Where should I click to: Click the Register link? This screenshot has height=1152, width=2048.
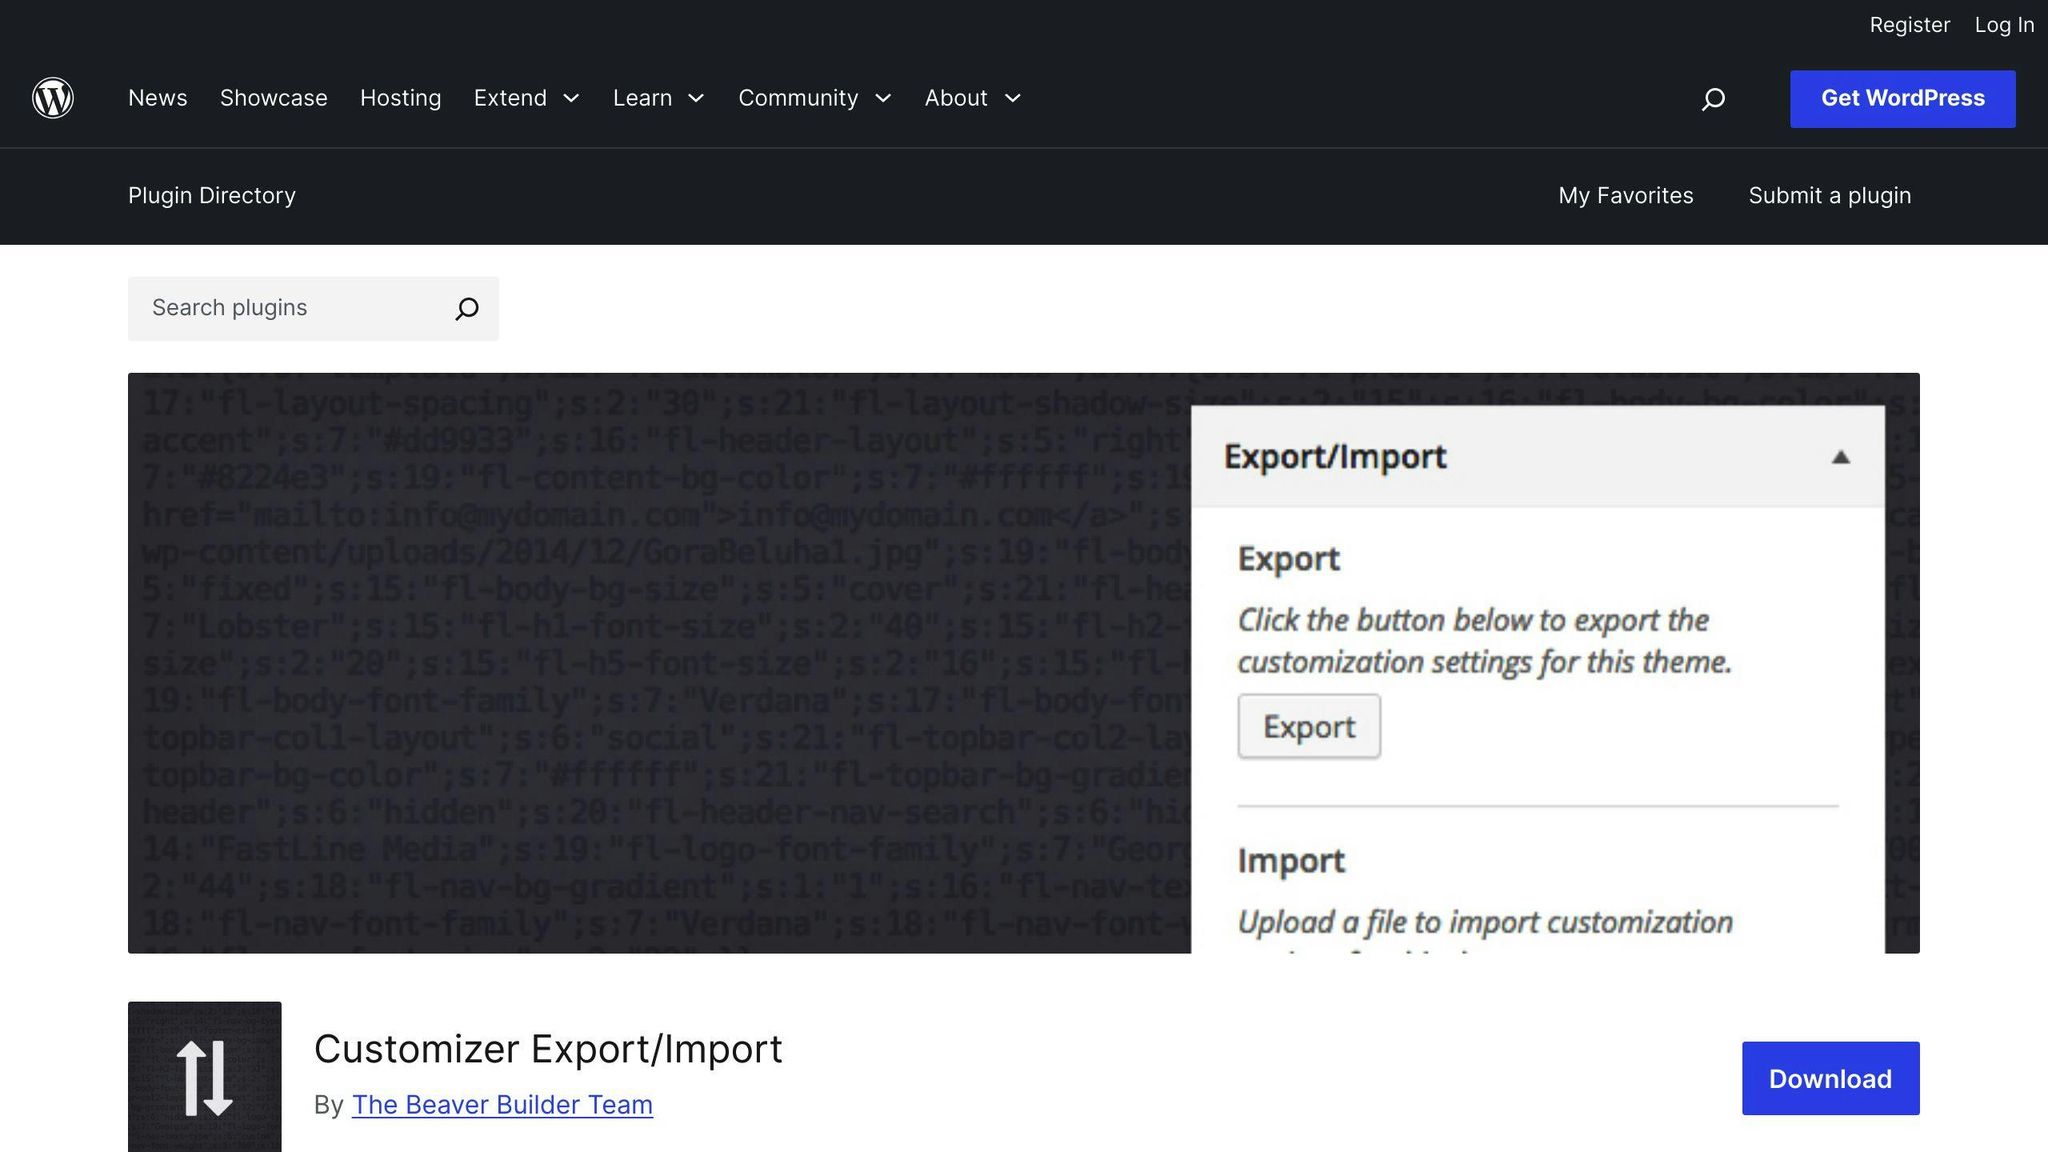pyautogui.click(x=1910, y=25)
